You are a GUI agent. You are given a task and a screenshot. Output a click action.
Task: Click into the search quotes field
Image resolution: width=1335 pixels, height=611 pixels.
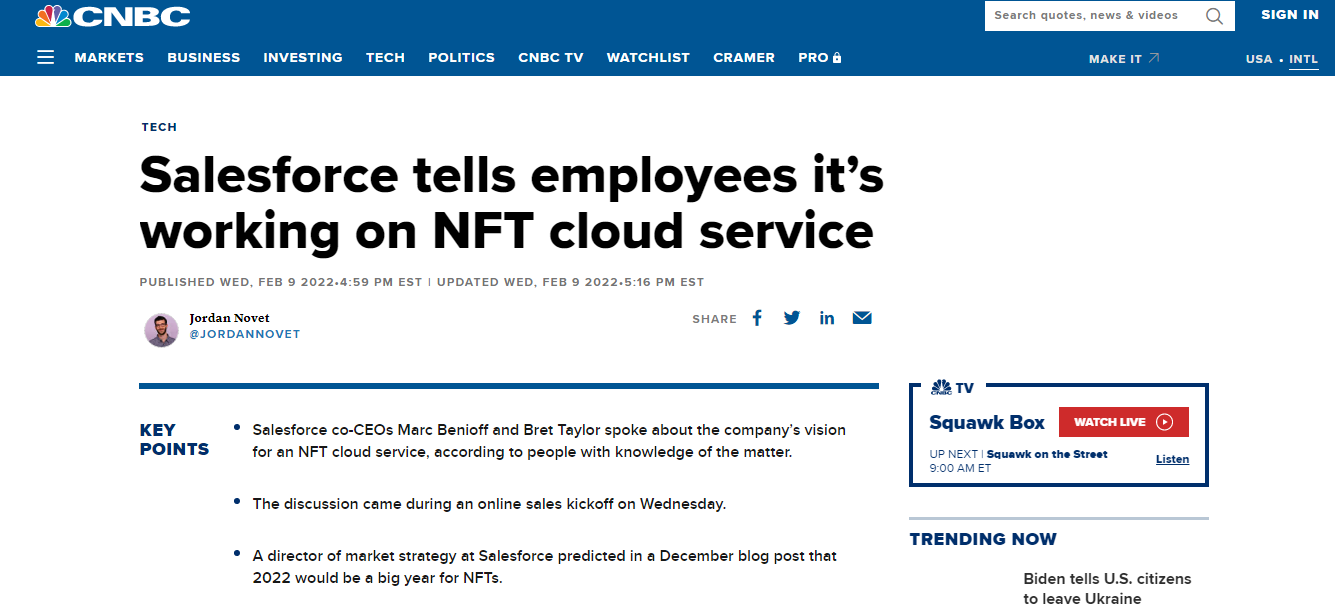1095,16
